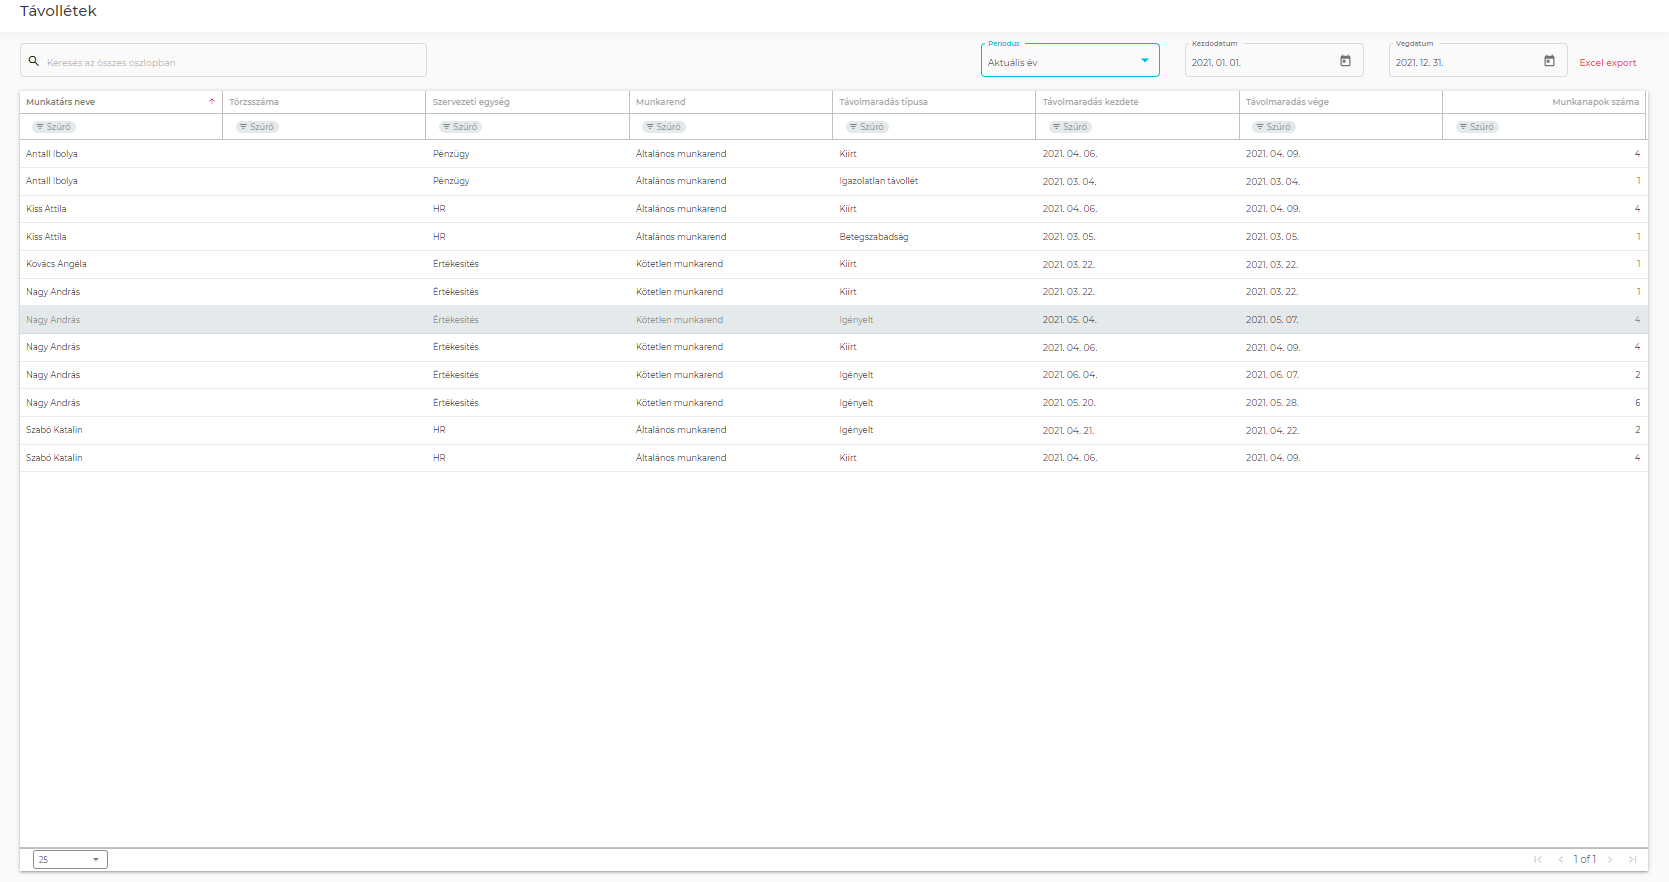This screenshot has width=1669, height=882.
Task: Open Szűrő filter under Szervezeti egység
Action: tap(461, 127)
